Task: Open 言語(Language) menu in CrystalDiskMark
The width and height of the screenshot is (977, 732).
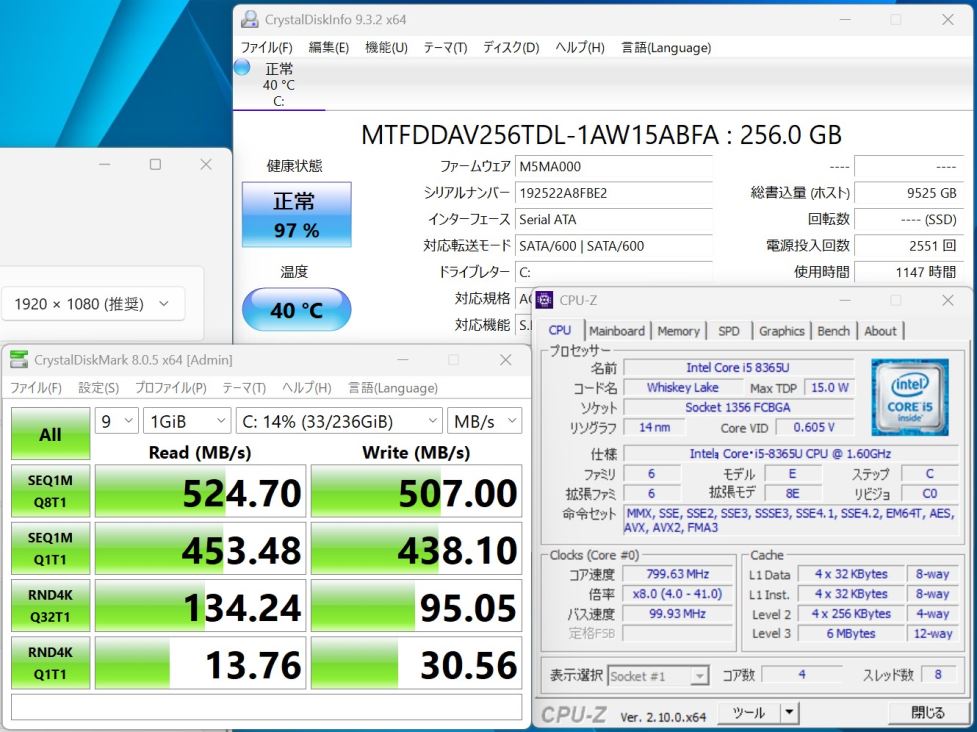Action: click(x=393, y=387)
